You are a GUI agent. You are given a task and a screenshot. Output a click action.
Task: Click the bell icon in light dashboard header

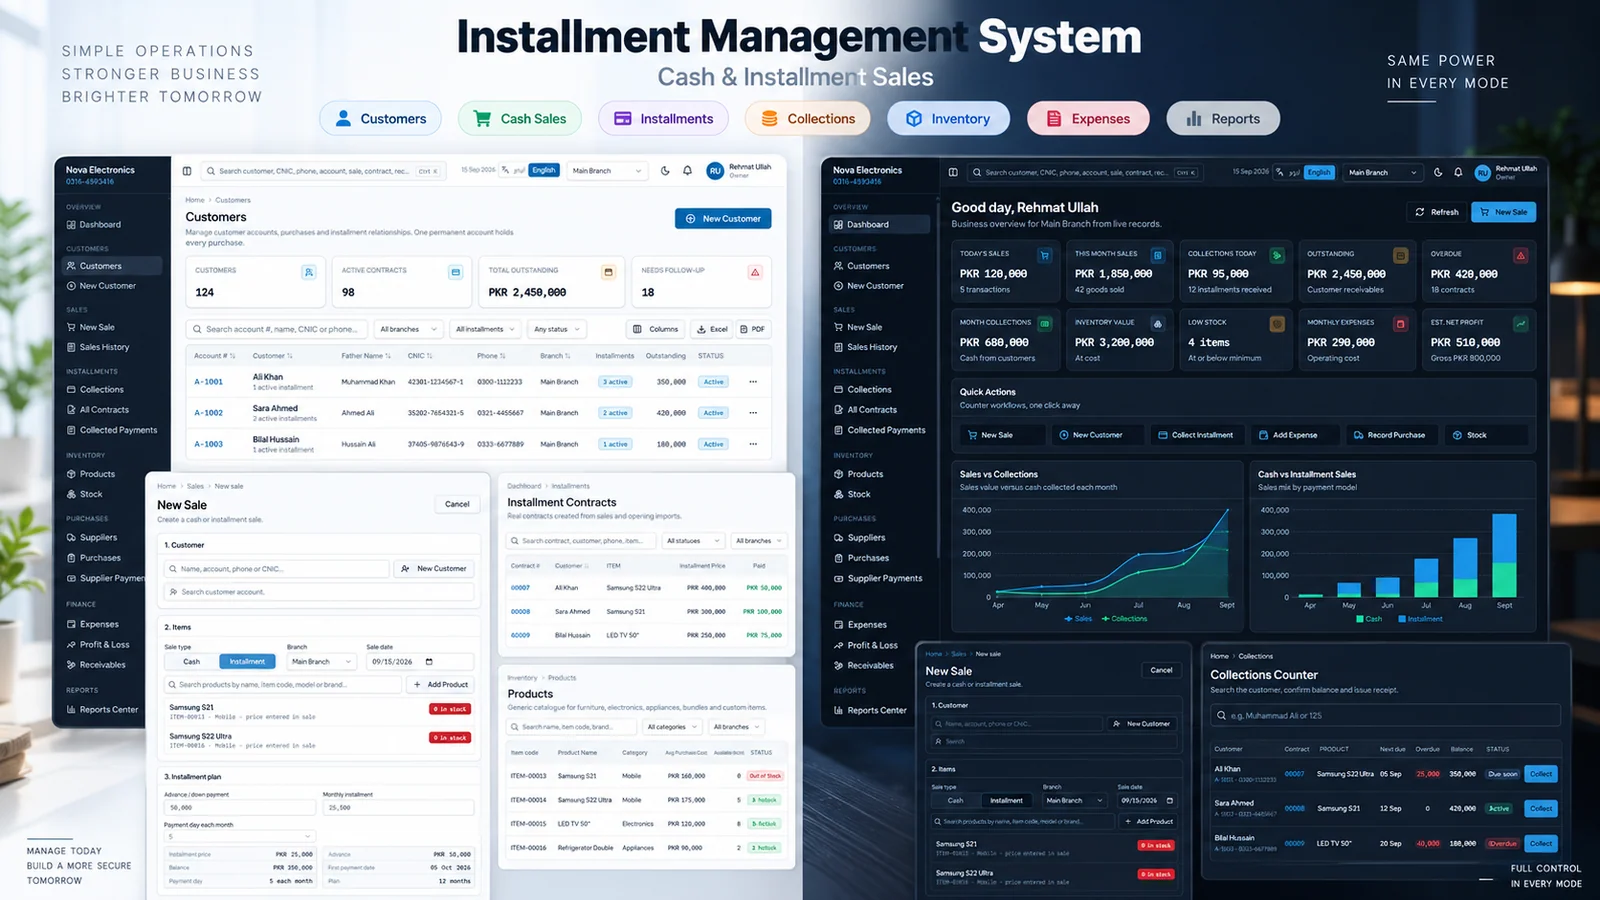(687, 171)
